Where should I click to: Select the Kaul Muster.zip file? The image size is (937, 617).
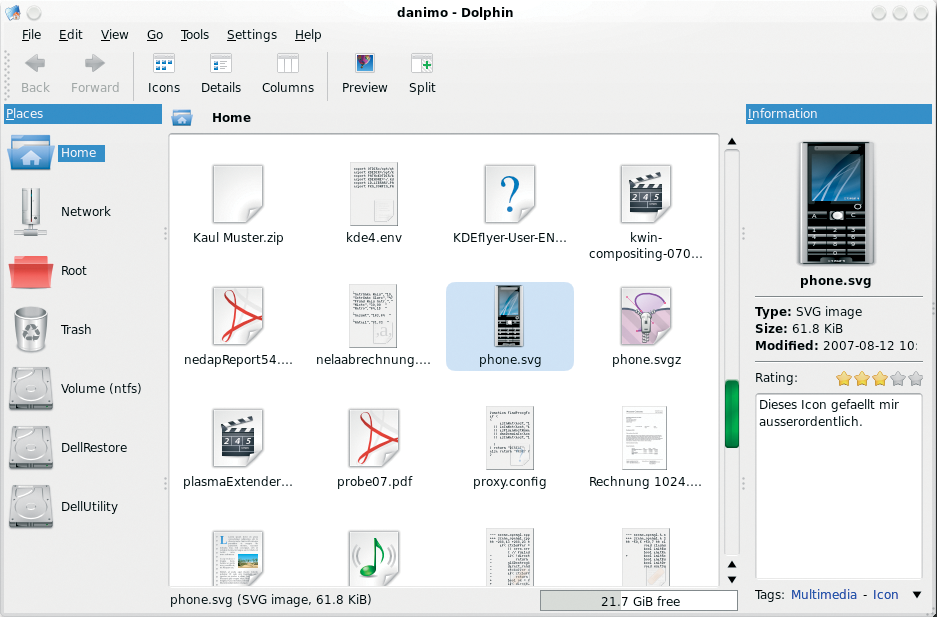[x=238, y=204]
